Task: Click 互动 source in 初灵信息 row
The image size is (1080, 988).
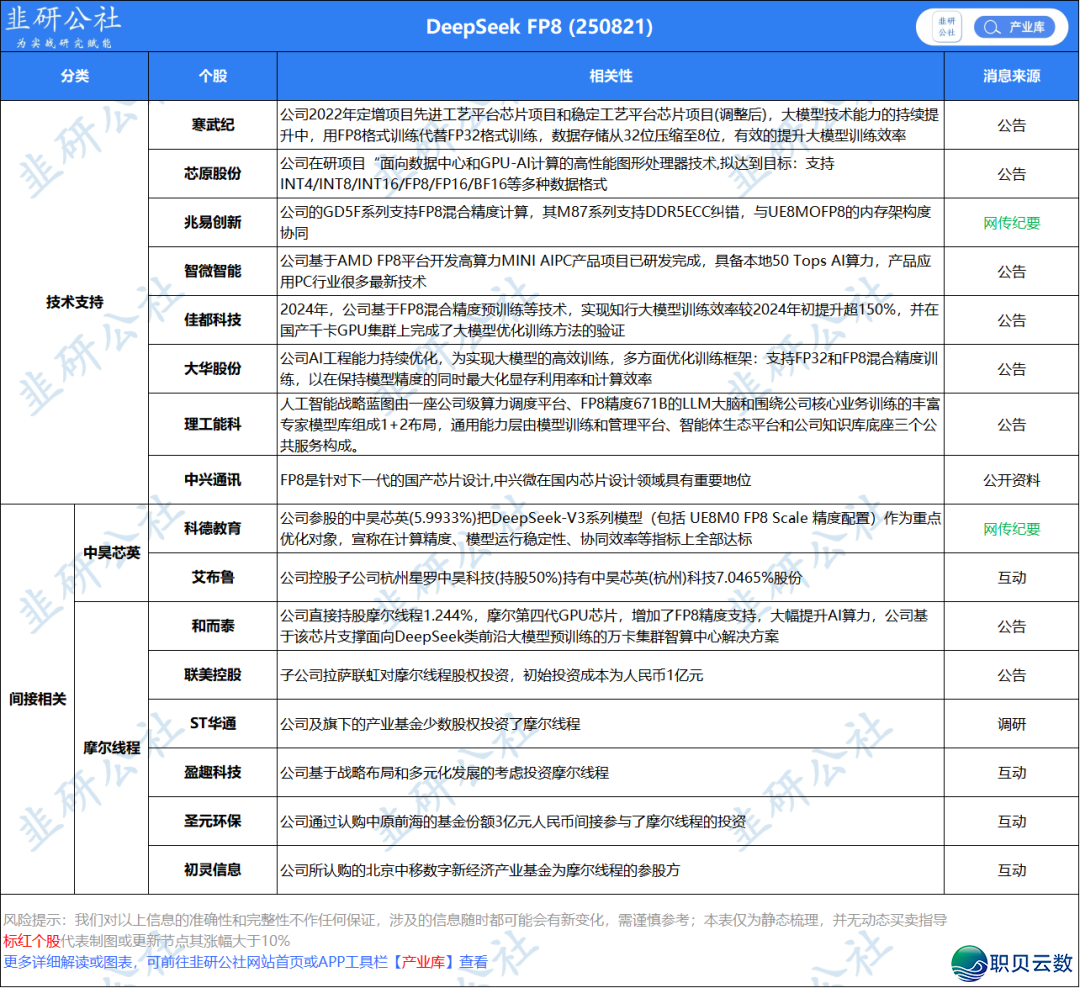Action: coord(1011,870)
